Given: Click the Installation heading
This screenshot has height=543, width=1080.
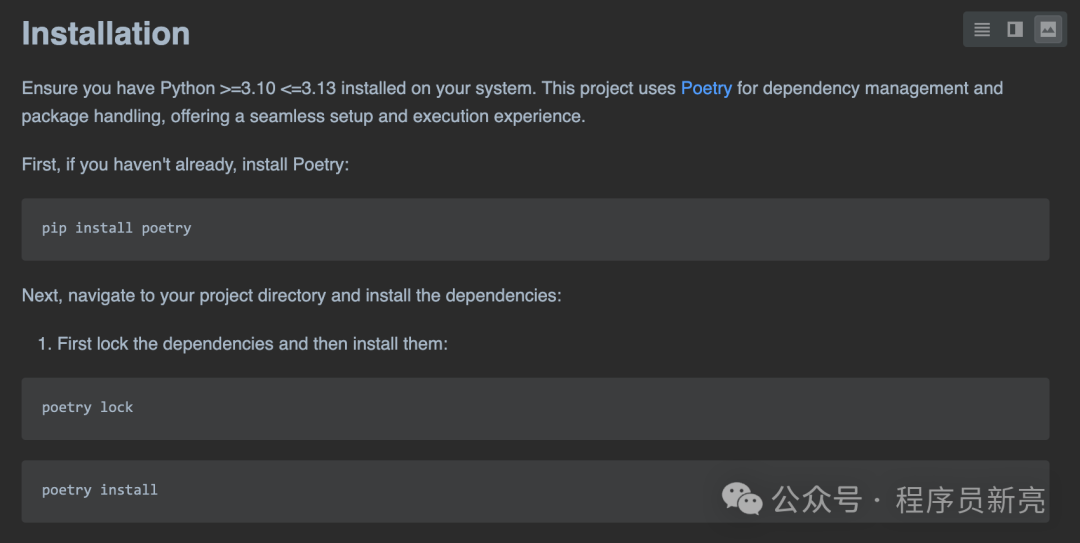Looking at the screenshot, I should coord(106,34).
